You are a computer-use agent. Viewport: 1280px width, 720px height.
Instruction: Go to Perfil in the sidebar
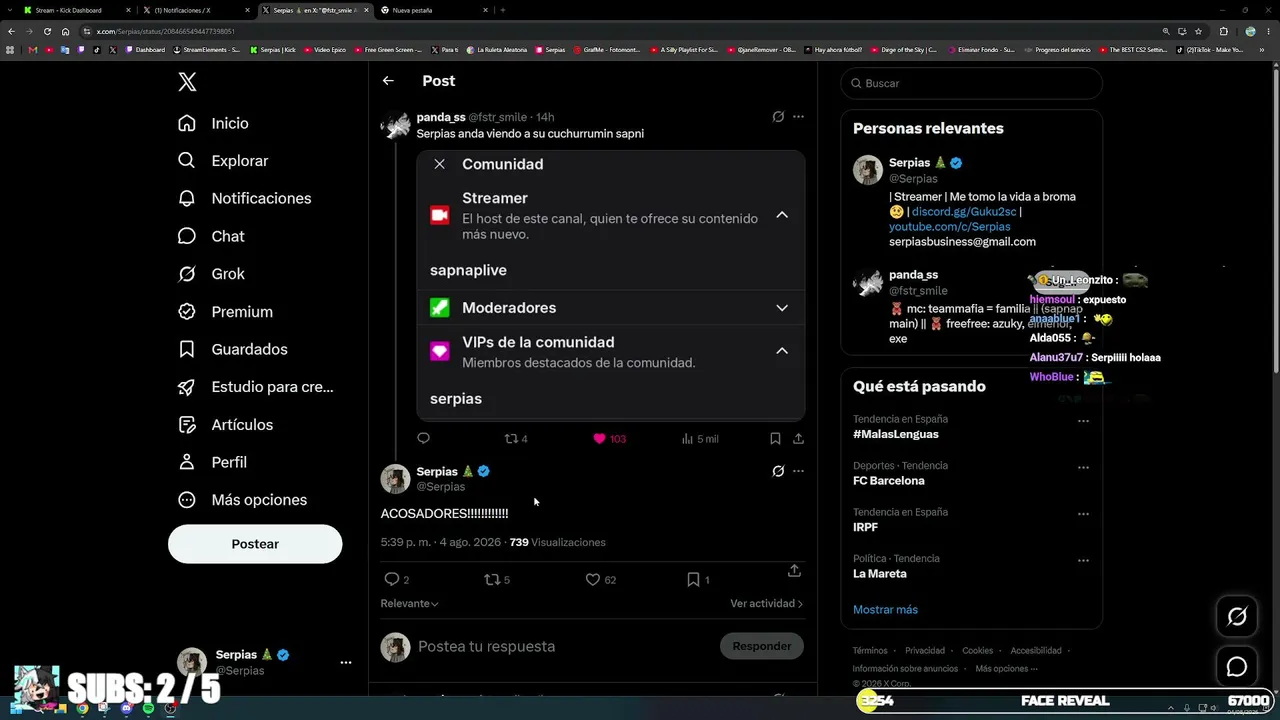(x=212, y=462)
